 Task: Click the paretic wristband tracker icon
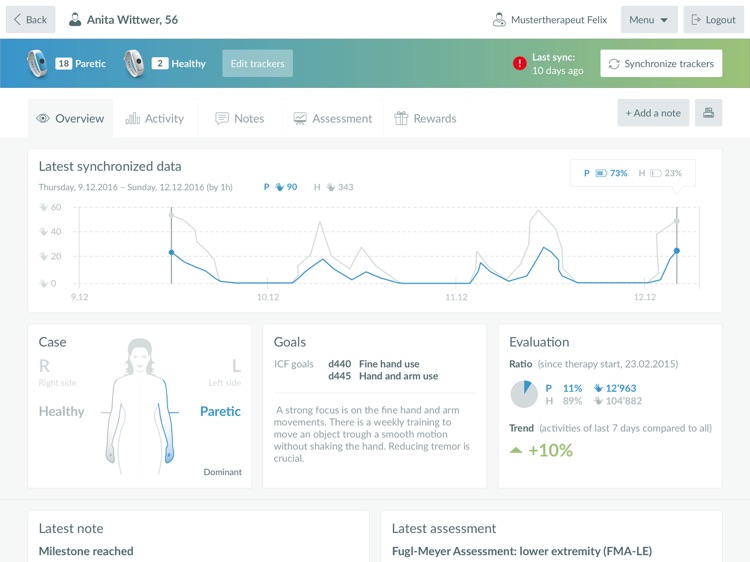[x=37, y=63]
